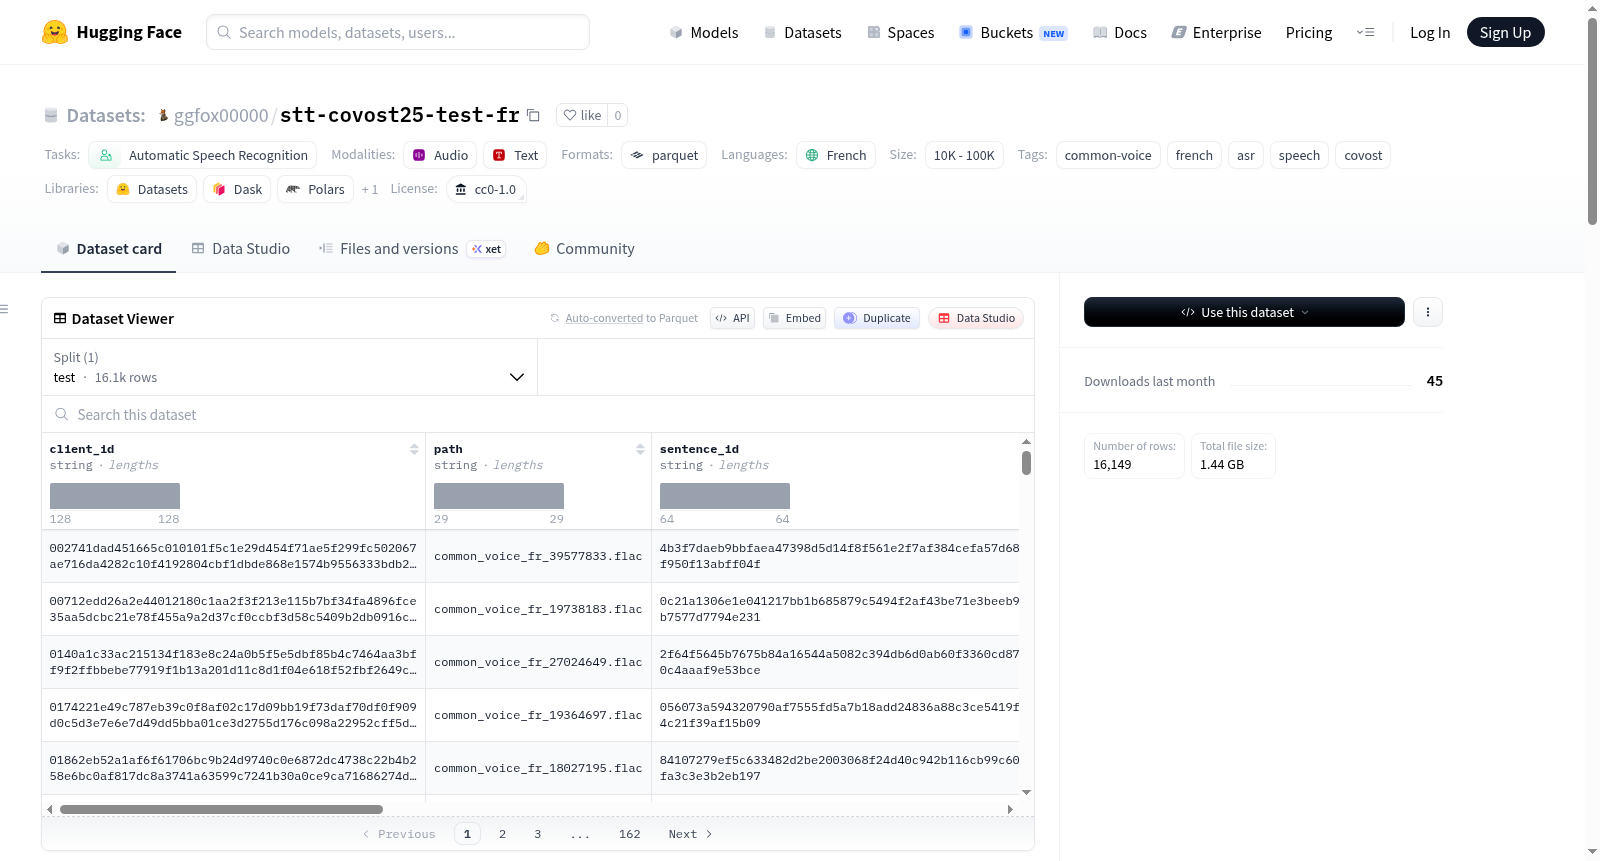Click the Embed button

tap(795, 318)
